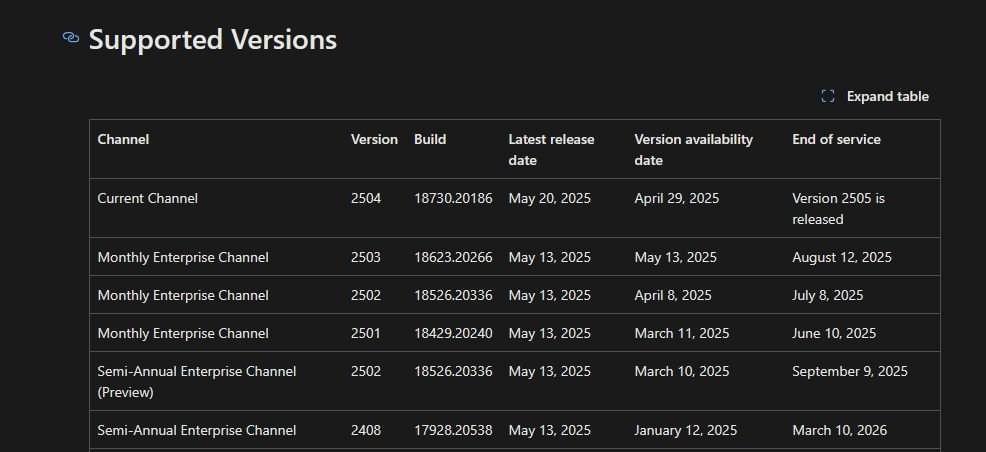The image size is (986, 452).
Task: Click the September 9, 2025 date cell
Action: pos(850,371)
